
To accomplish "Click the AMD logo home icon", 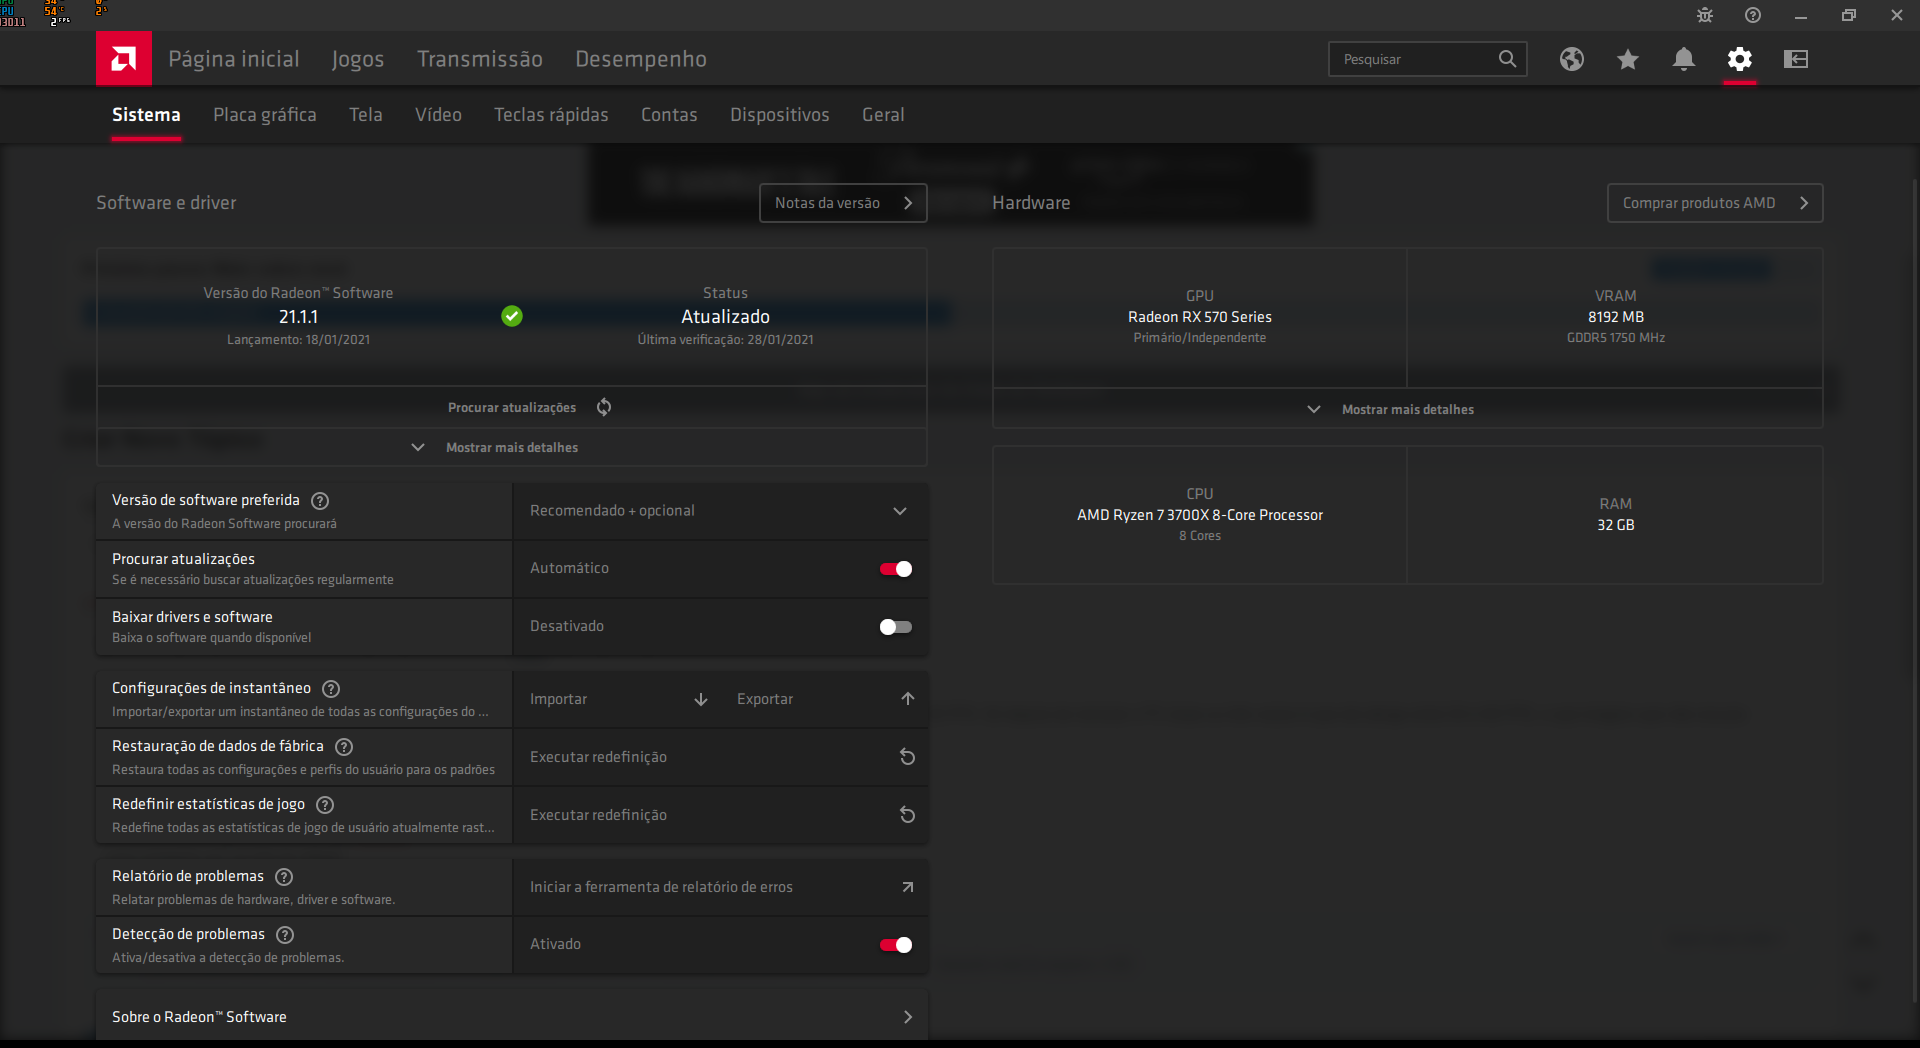I will pos(124,59).
